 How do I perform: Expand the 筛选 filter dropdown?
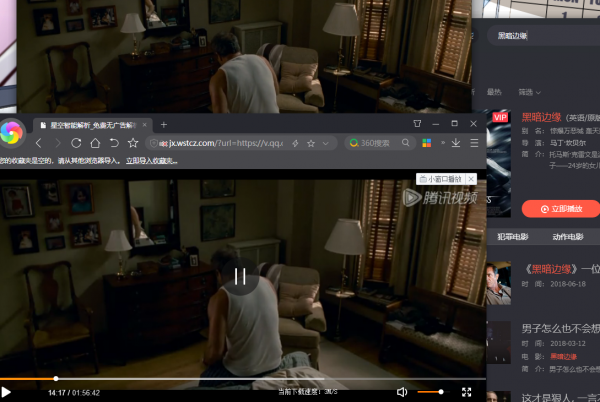[530, 92]
